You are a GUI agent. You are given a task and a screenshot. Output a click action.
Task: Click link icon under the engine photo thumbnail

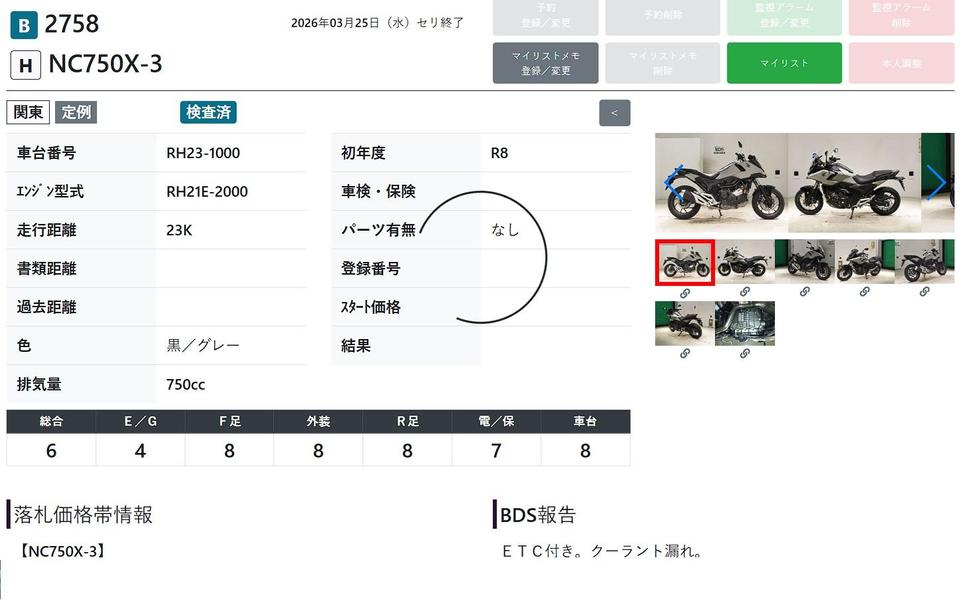[745, 354]
